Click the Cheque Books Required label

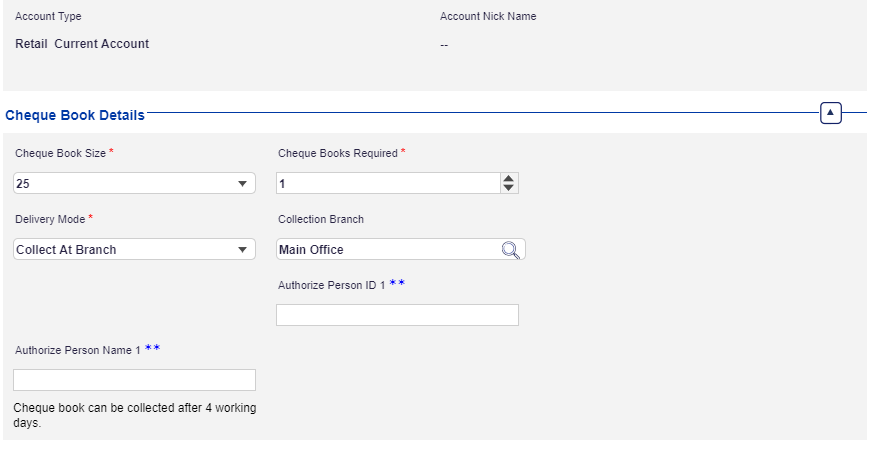337,153
